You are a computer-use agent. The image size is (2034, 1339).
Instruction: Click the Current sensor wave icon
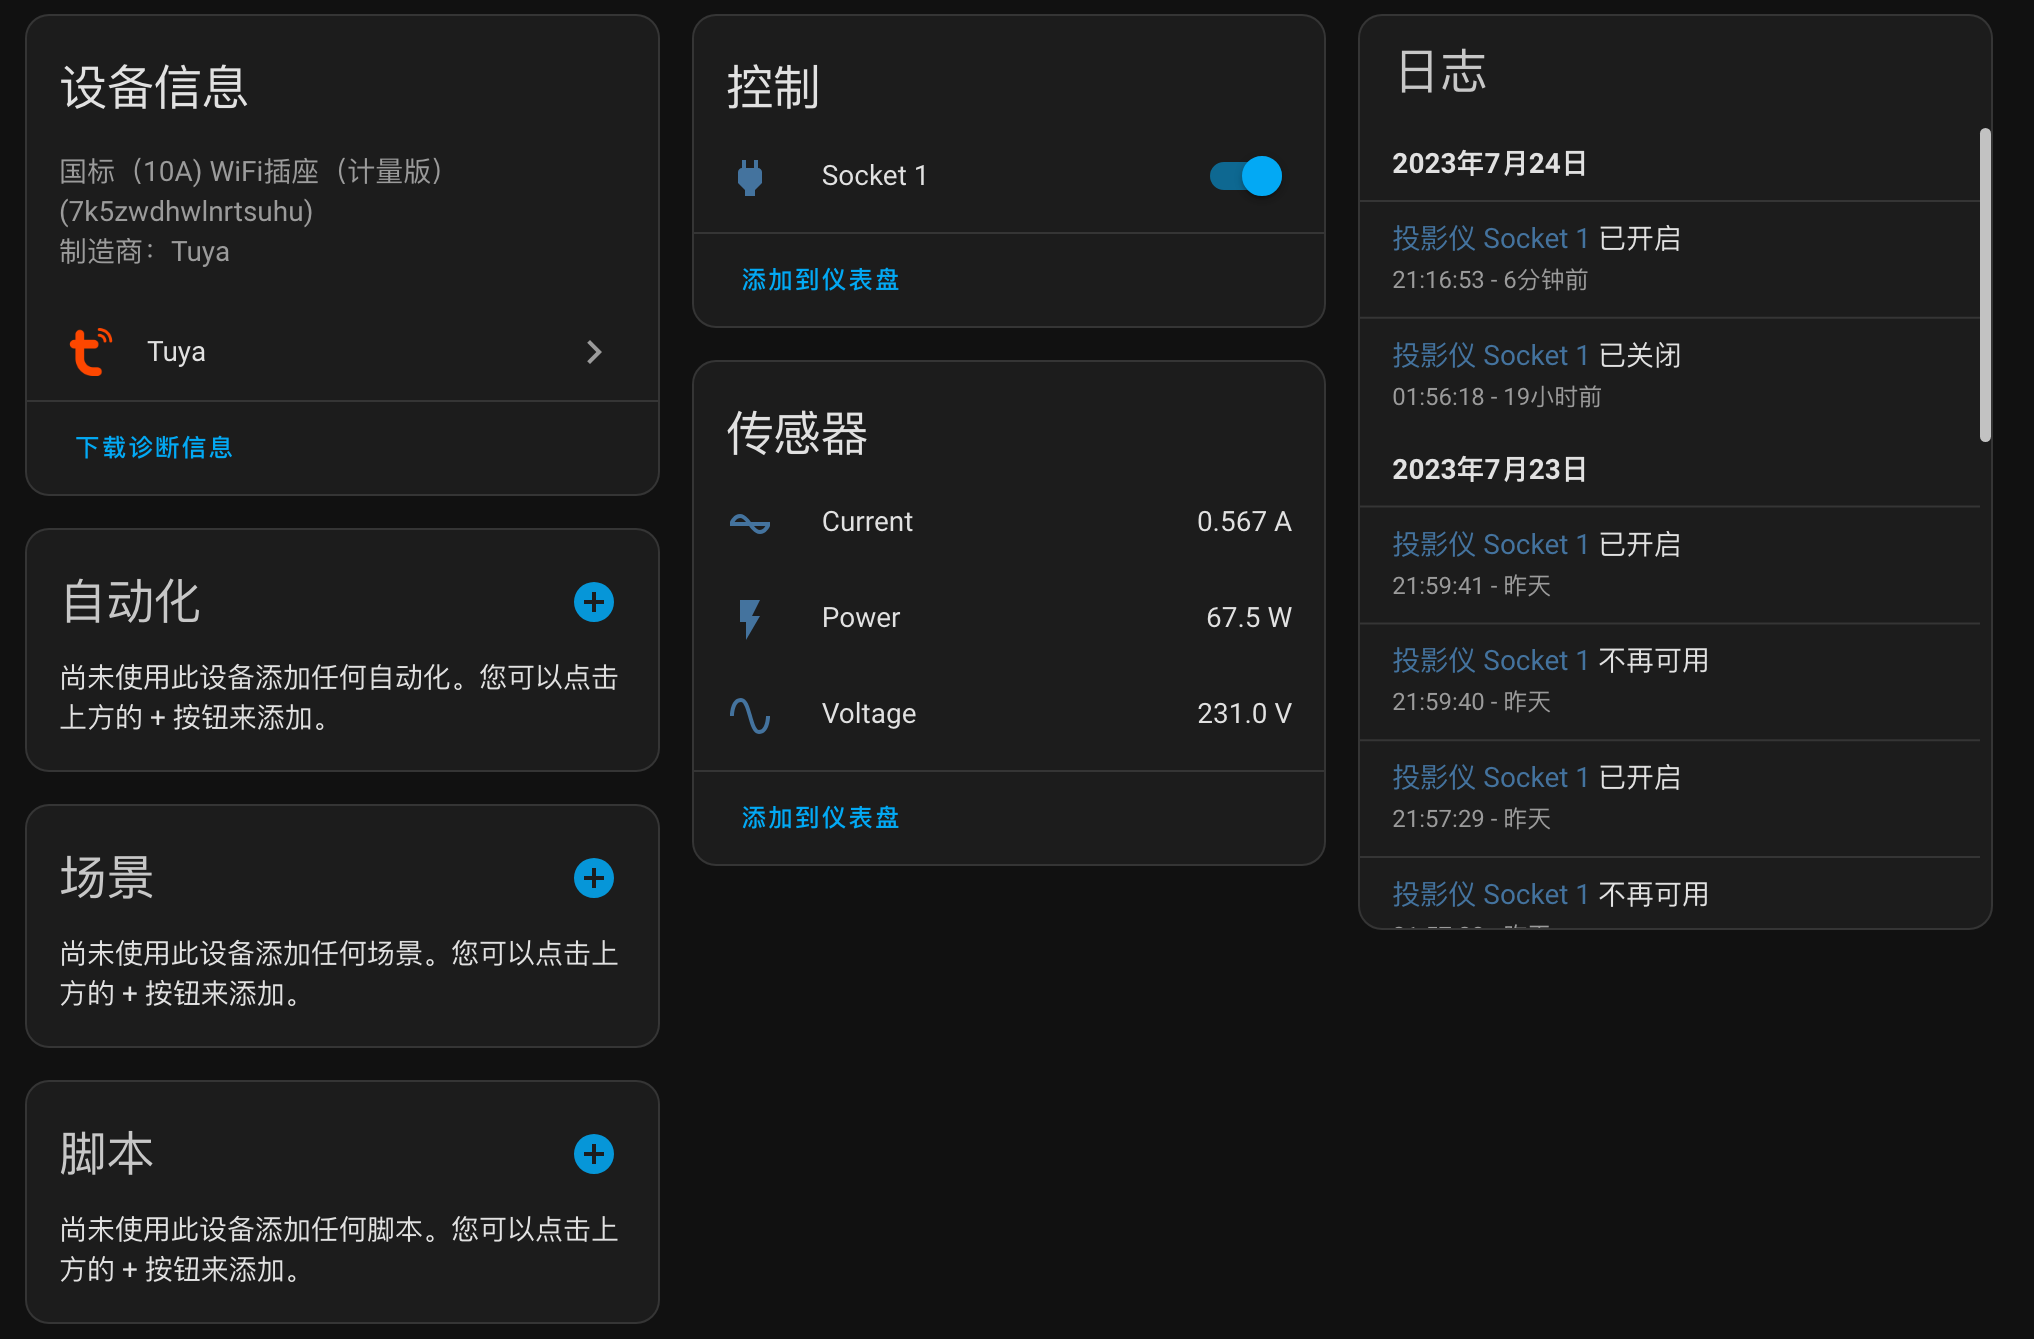[750, 523]
